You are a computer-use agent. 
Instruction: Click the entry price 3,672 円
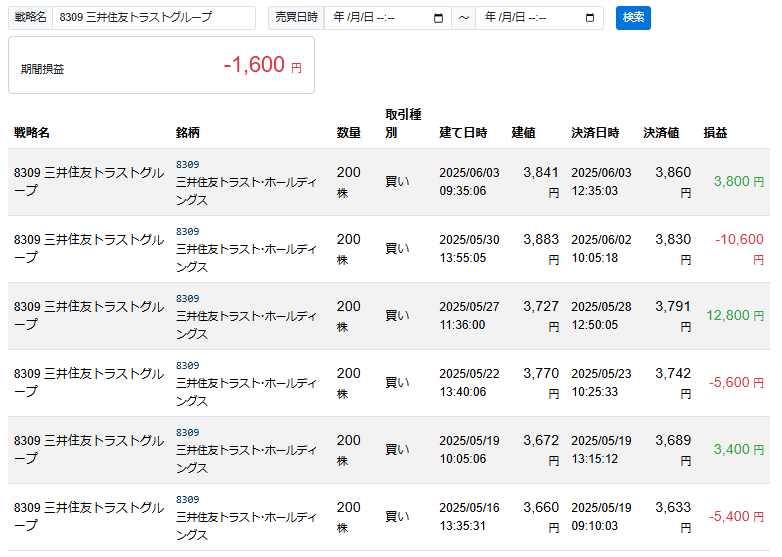pyautogui.click(x=541, y=449)
